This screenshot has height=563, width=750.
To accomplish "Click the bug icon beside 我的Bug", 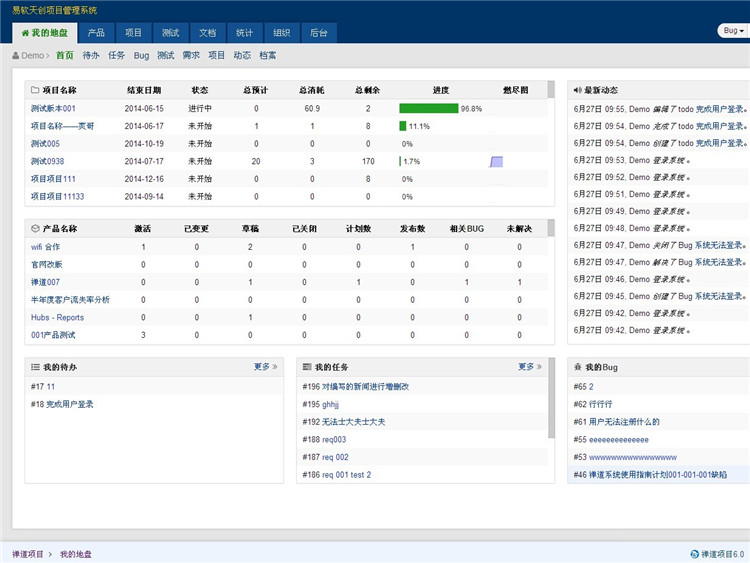I will click(x=578, y=367).
